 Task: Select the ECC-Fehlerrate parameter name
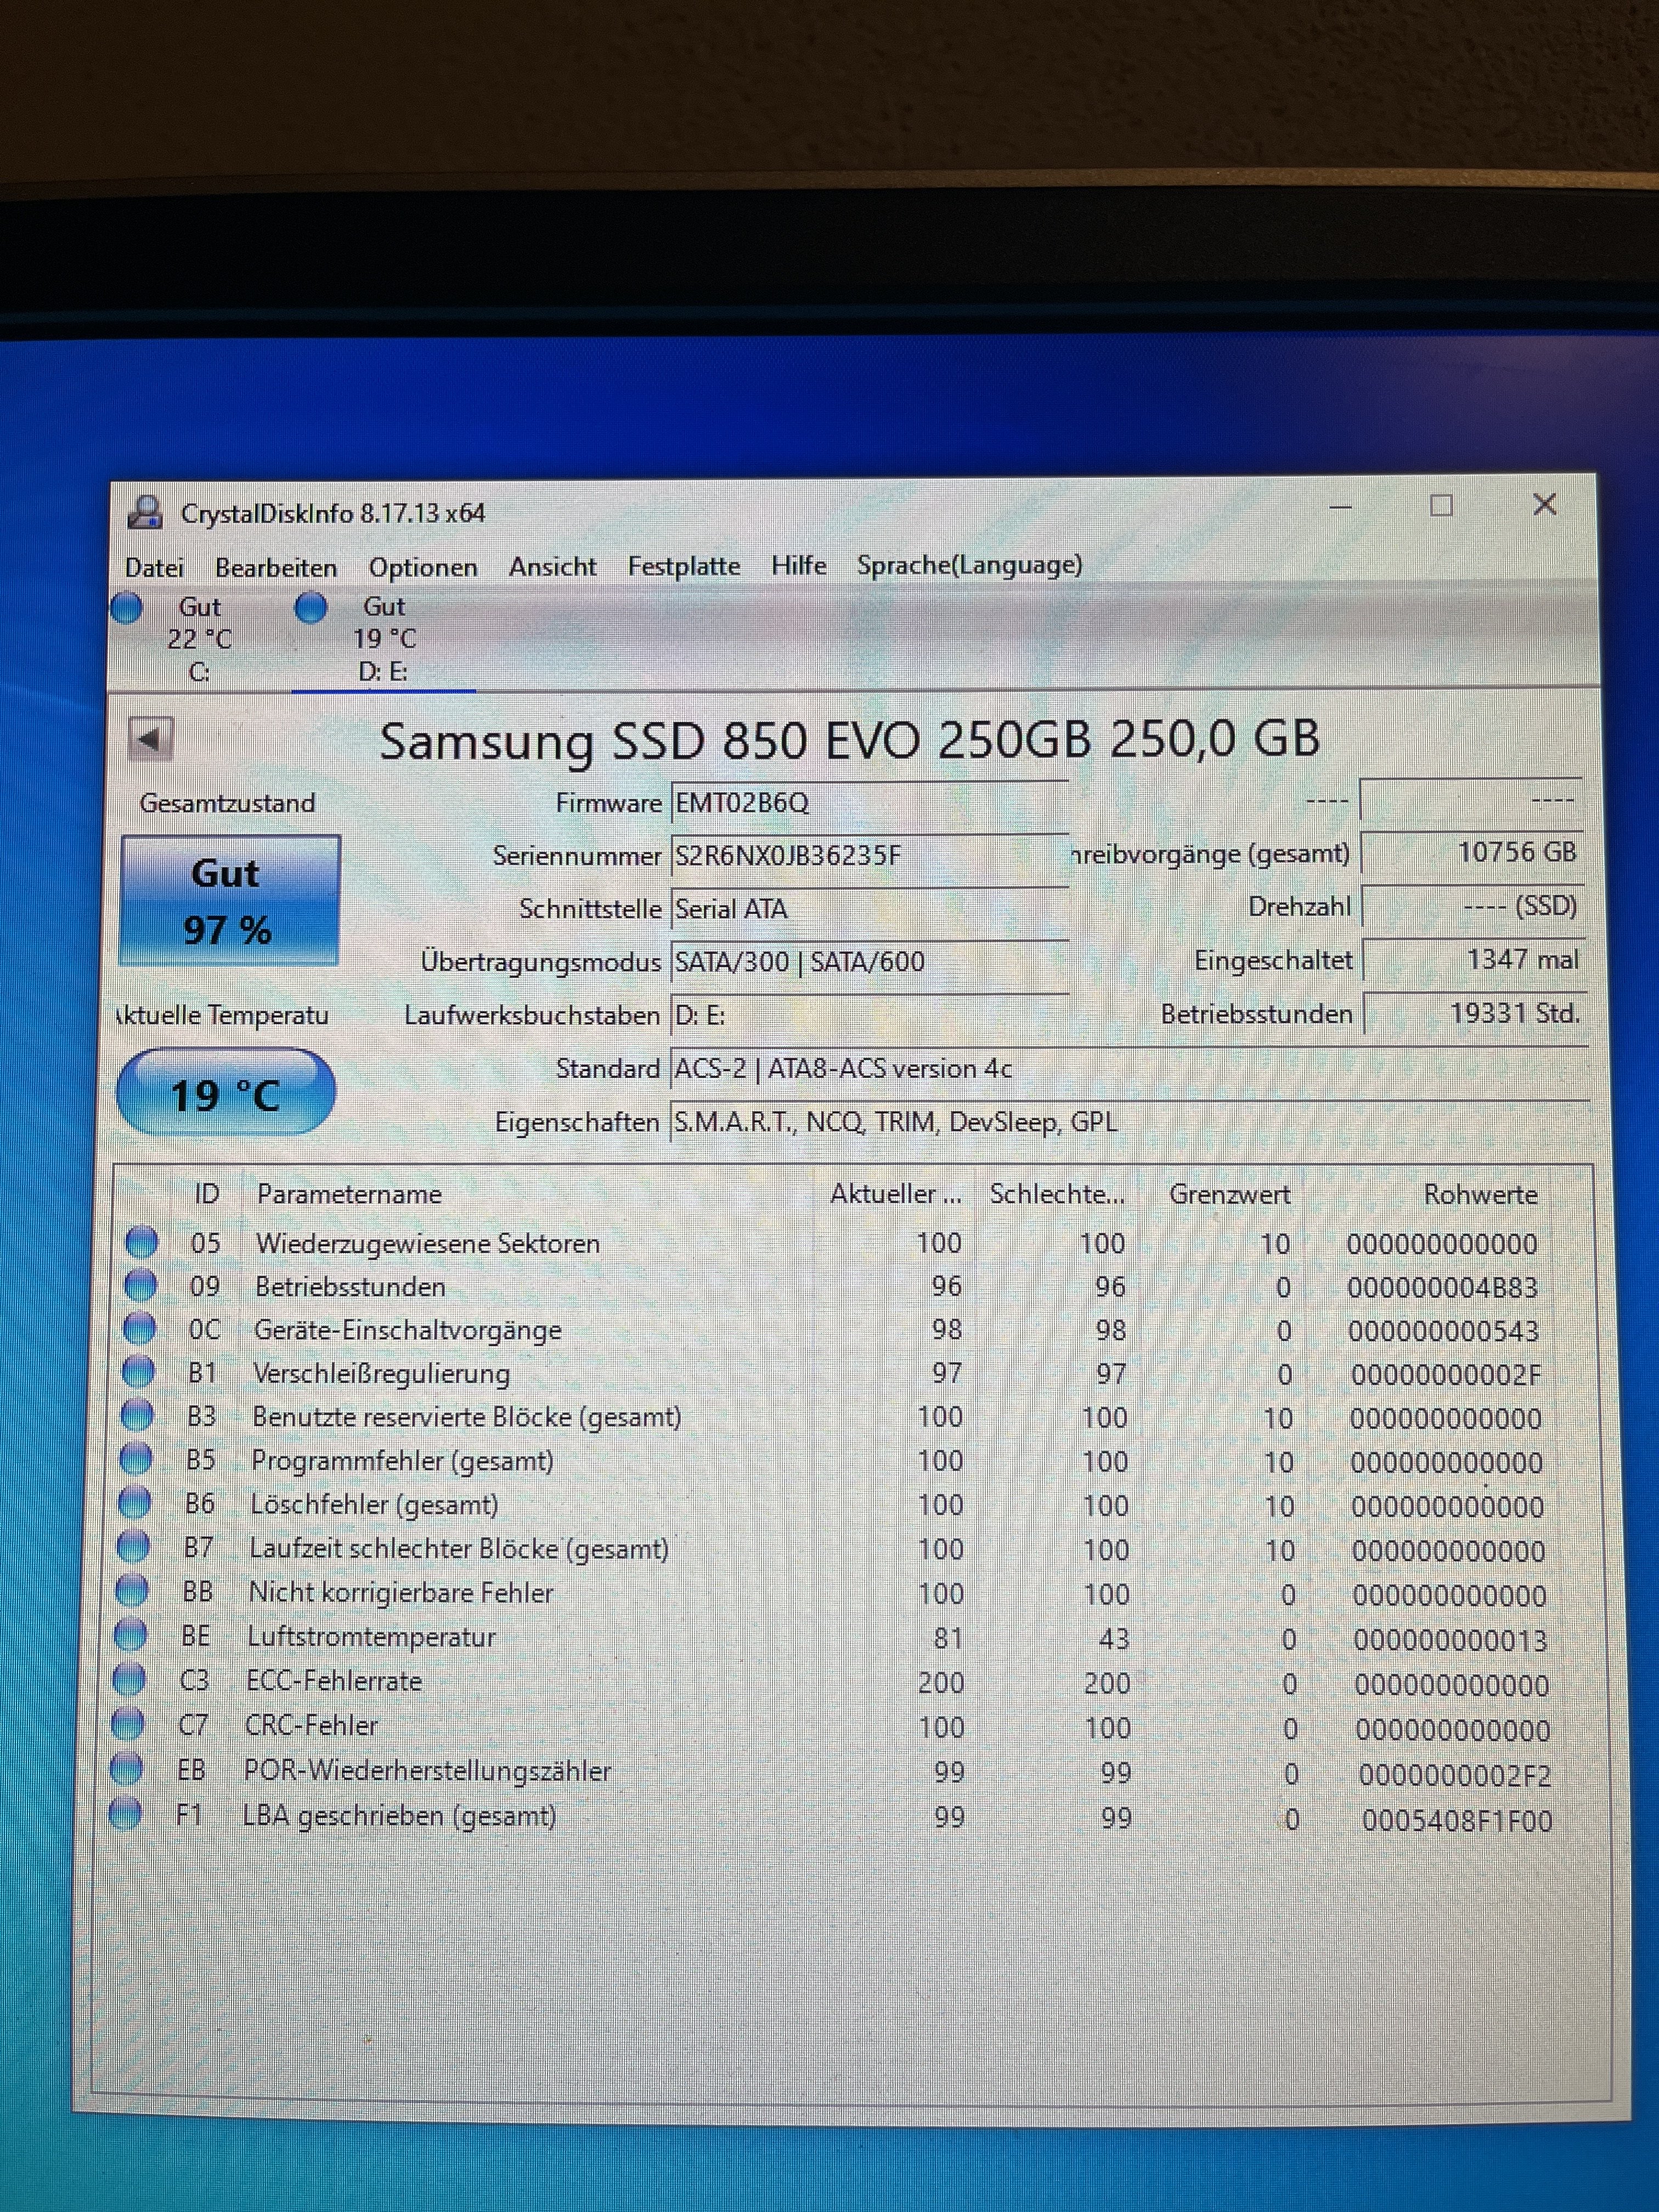click(334, 1681)
